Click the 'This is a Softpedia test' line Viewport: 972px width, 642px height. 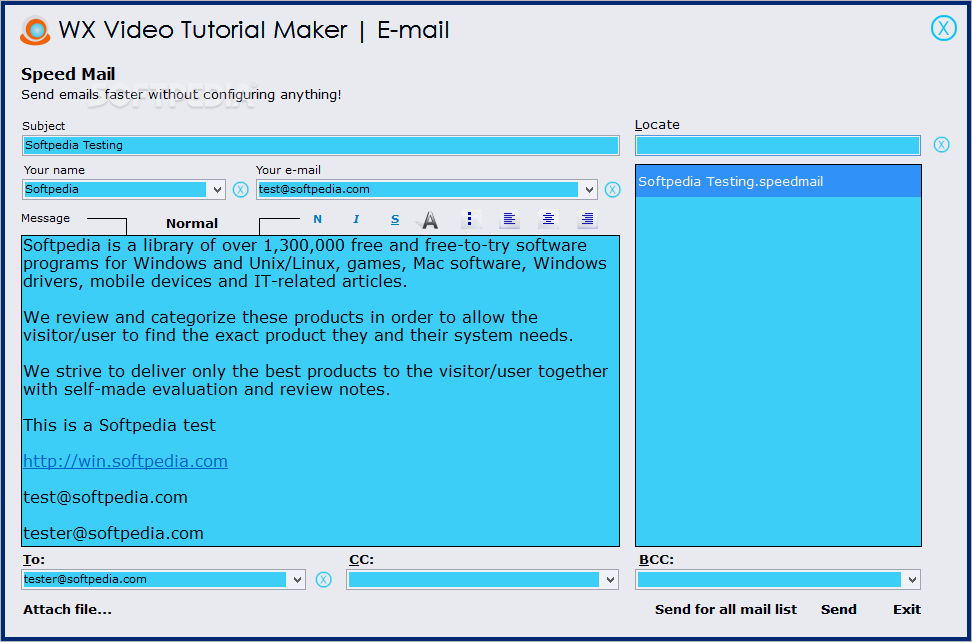tap(120, 425)
